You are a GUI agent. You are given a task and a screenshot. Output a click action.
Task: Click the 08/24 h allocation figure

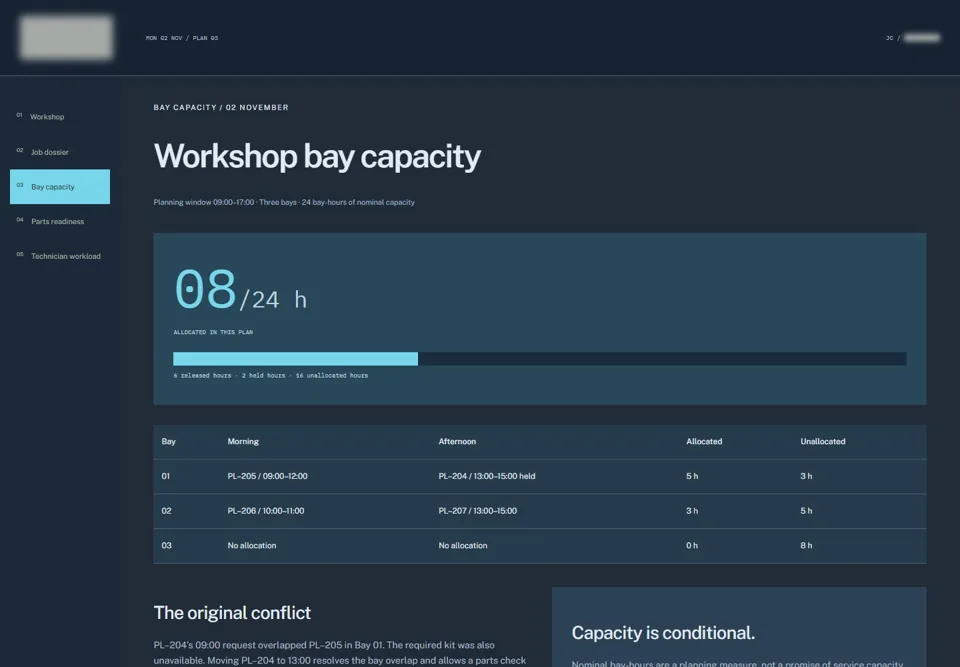pos(241,290)
